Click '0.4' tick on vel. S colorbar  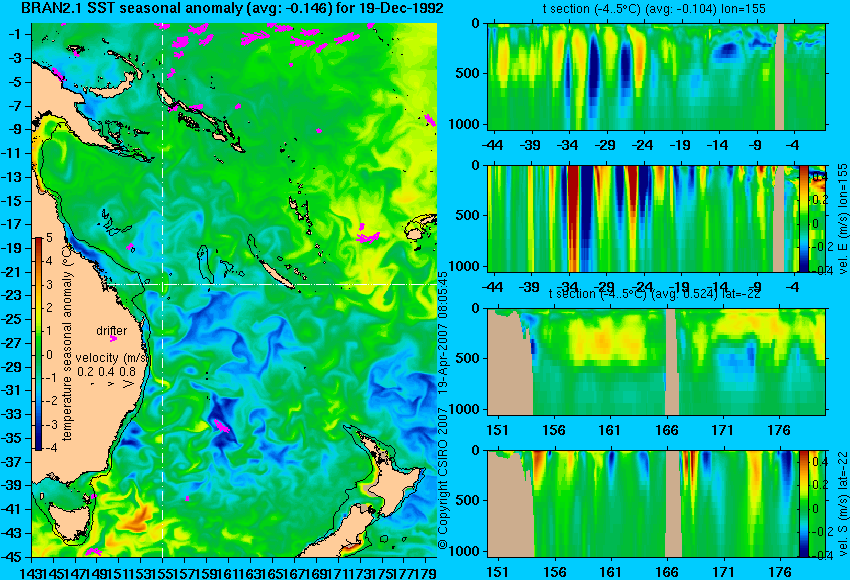(819, 461)
